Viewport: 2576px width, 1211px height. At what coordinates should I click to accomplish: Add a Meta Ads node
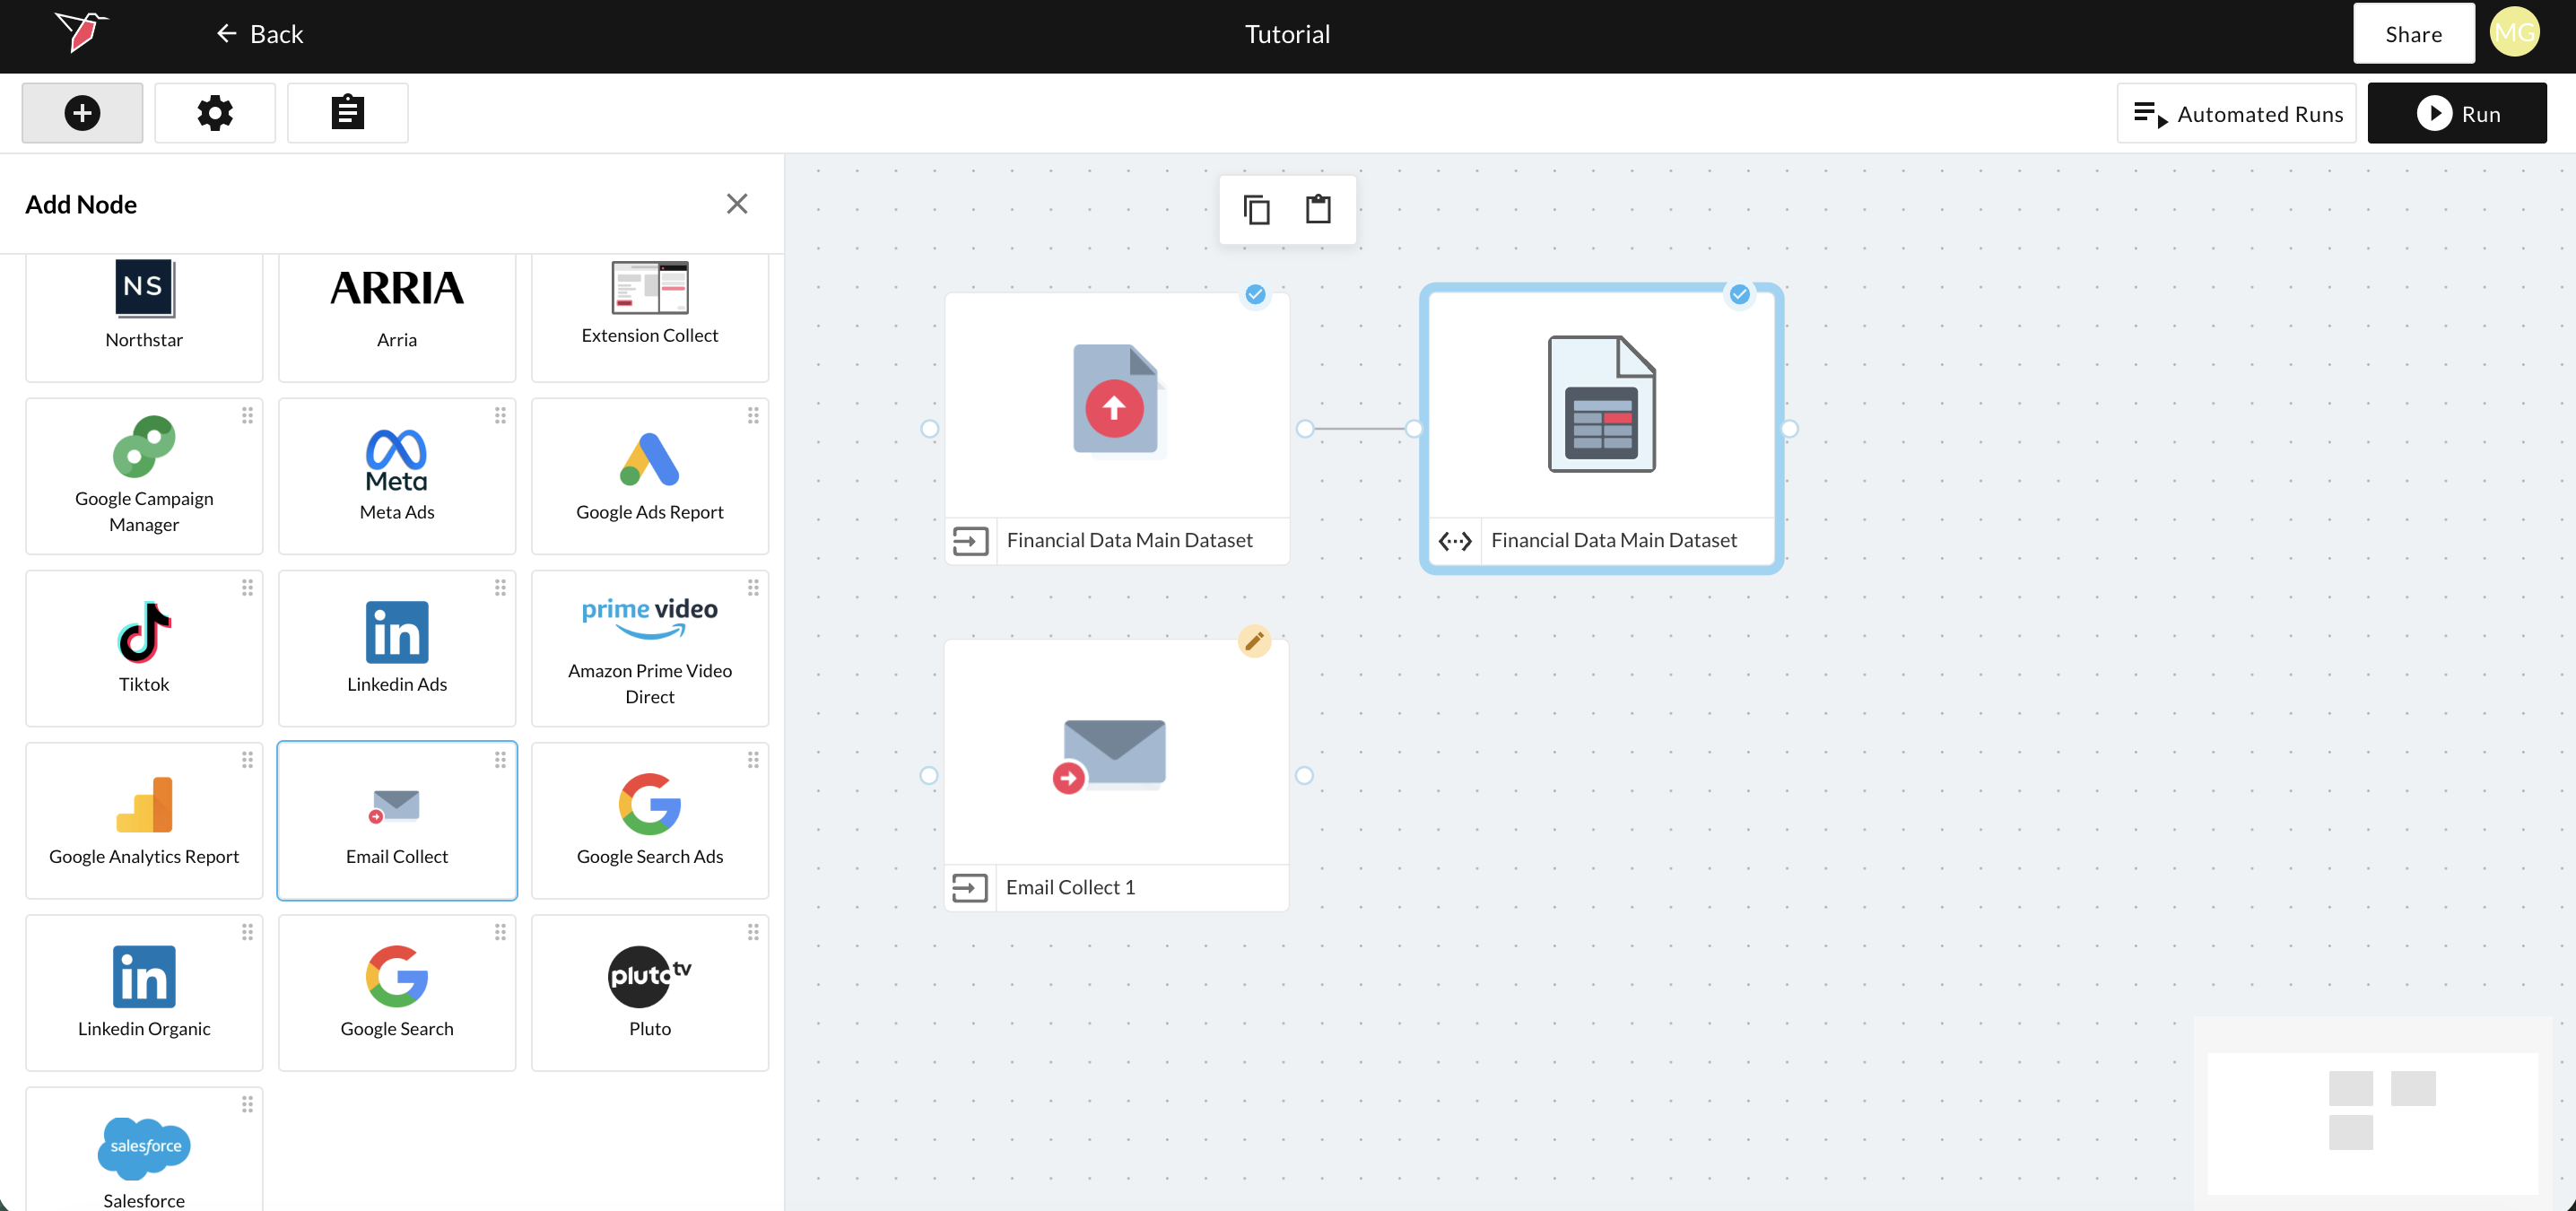(397, 476)
